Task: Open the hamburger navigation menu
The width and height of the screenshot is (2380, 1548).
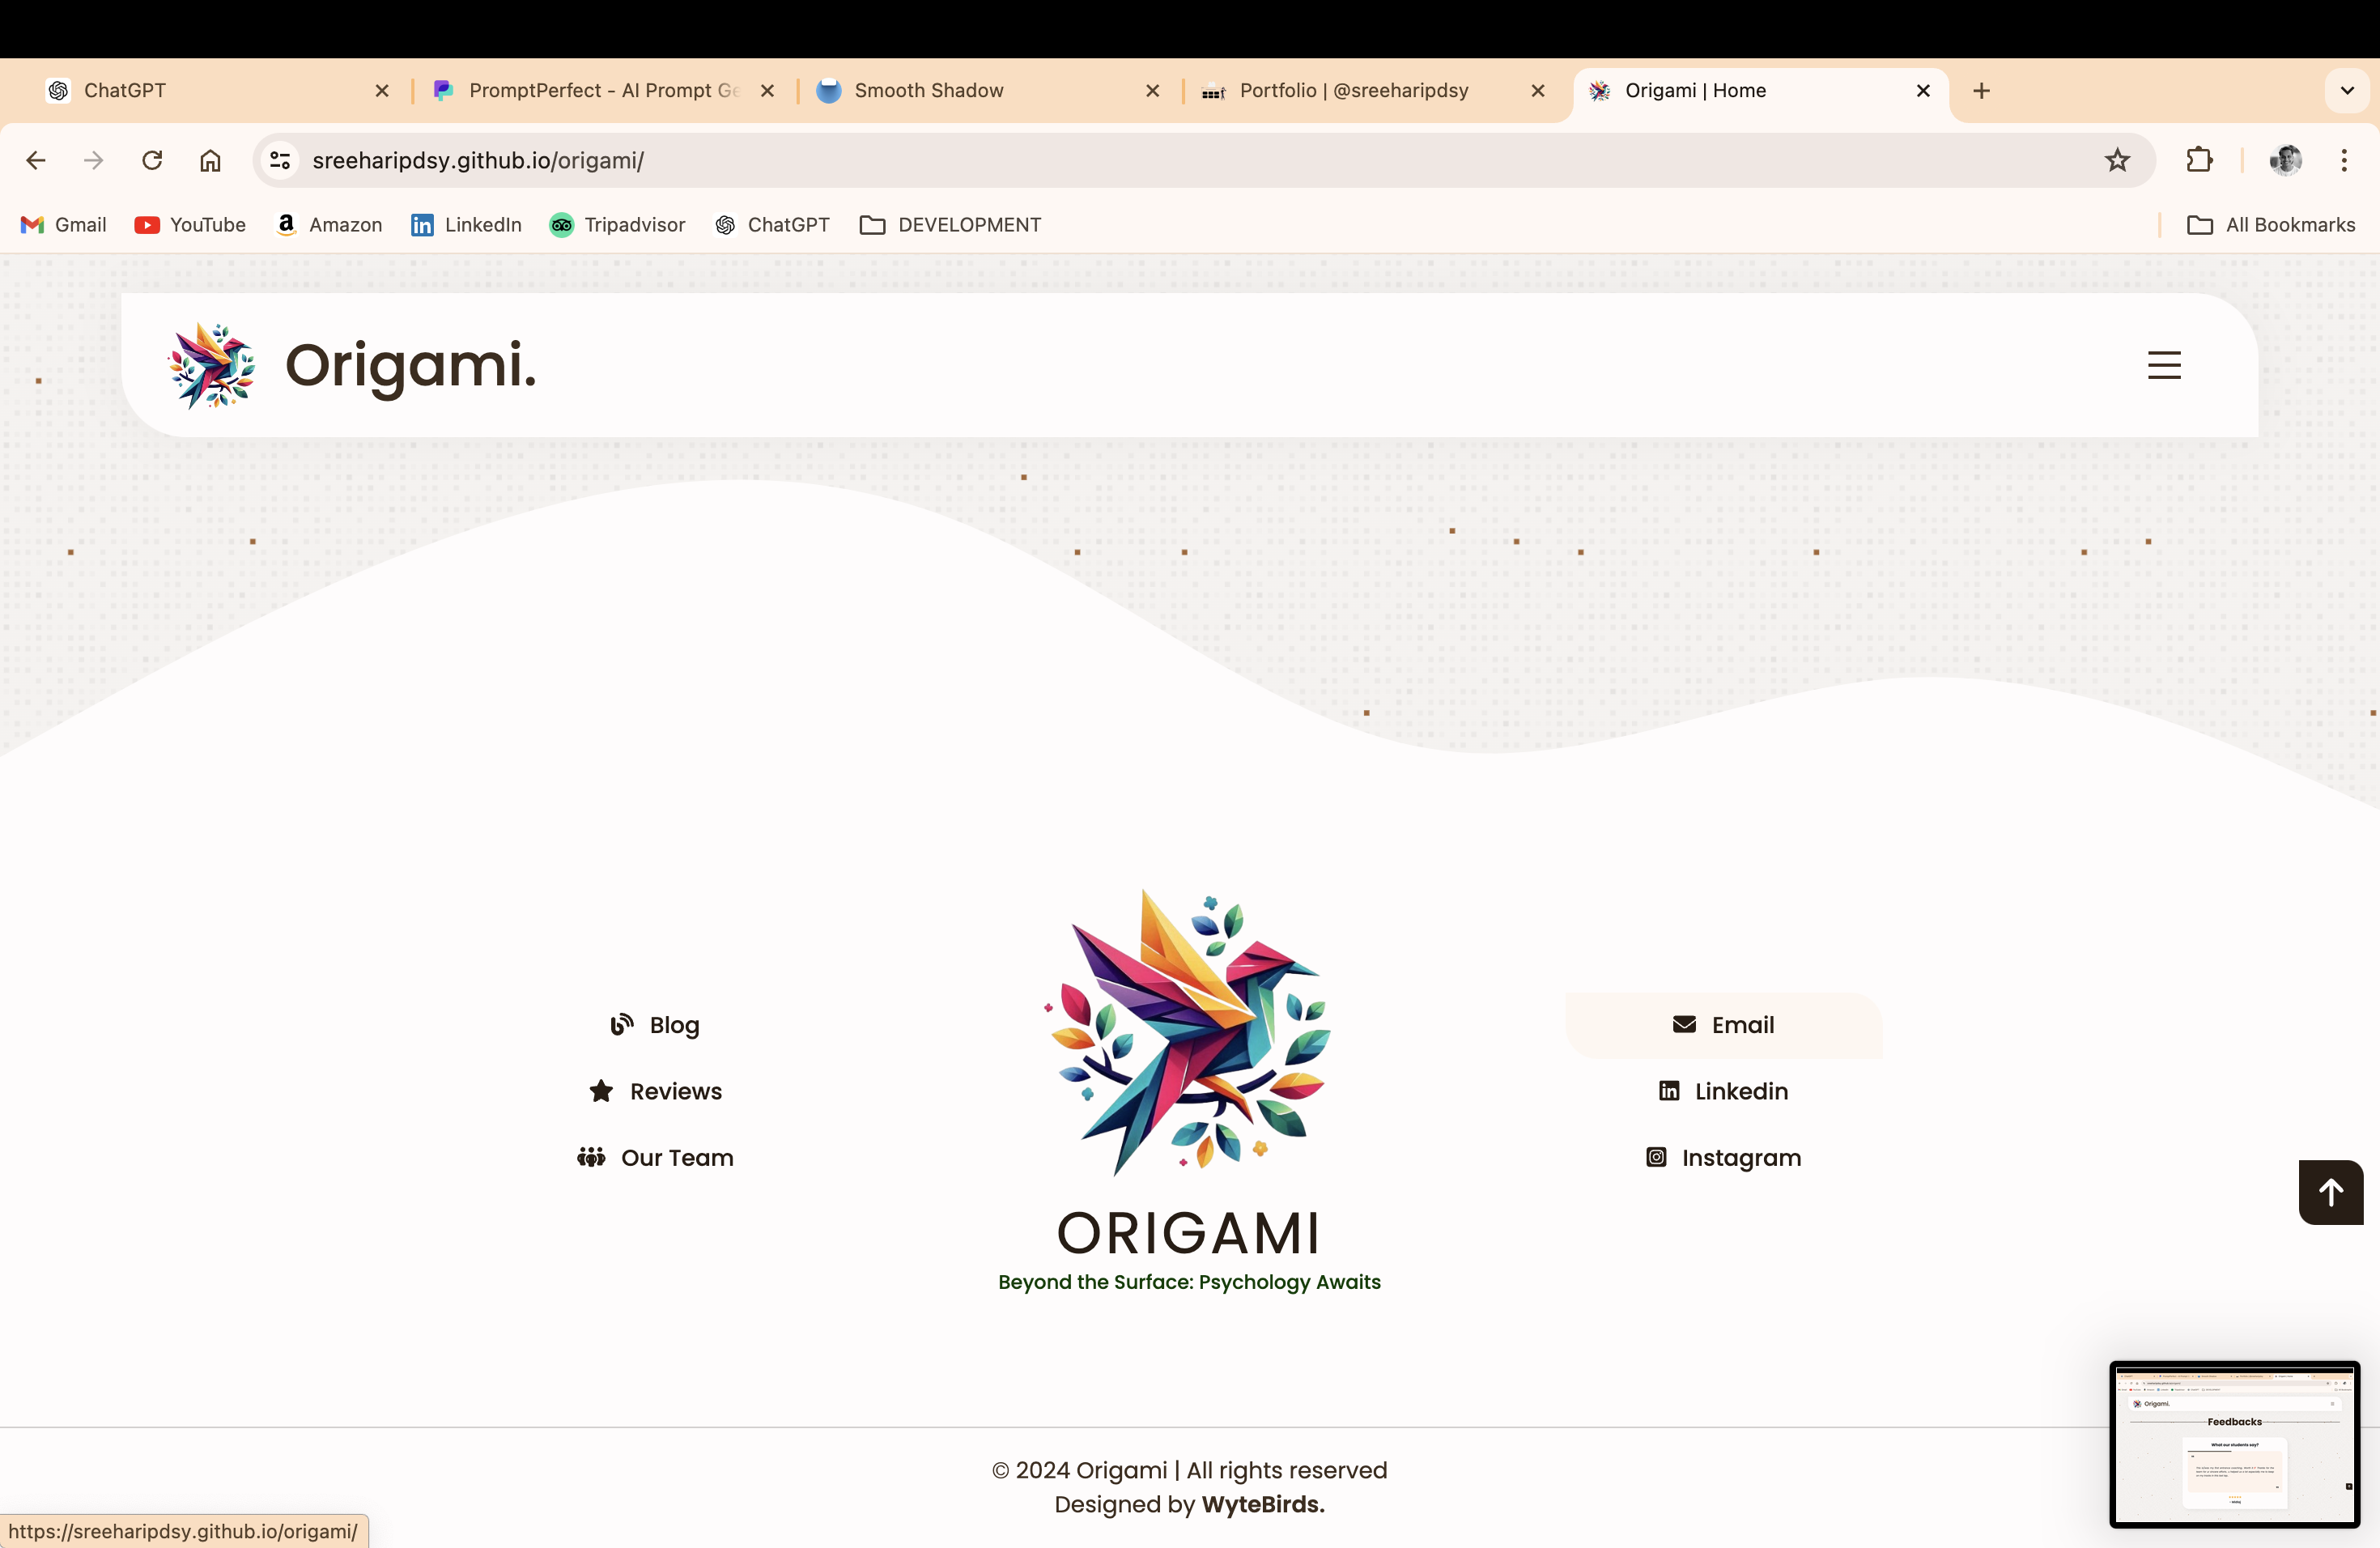Action: [x=2163, y=365]
